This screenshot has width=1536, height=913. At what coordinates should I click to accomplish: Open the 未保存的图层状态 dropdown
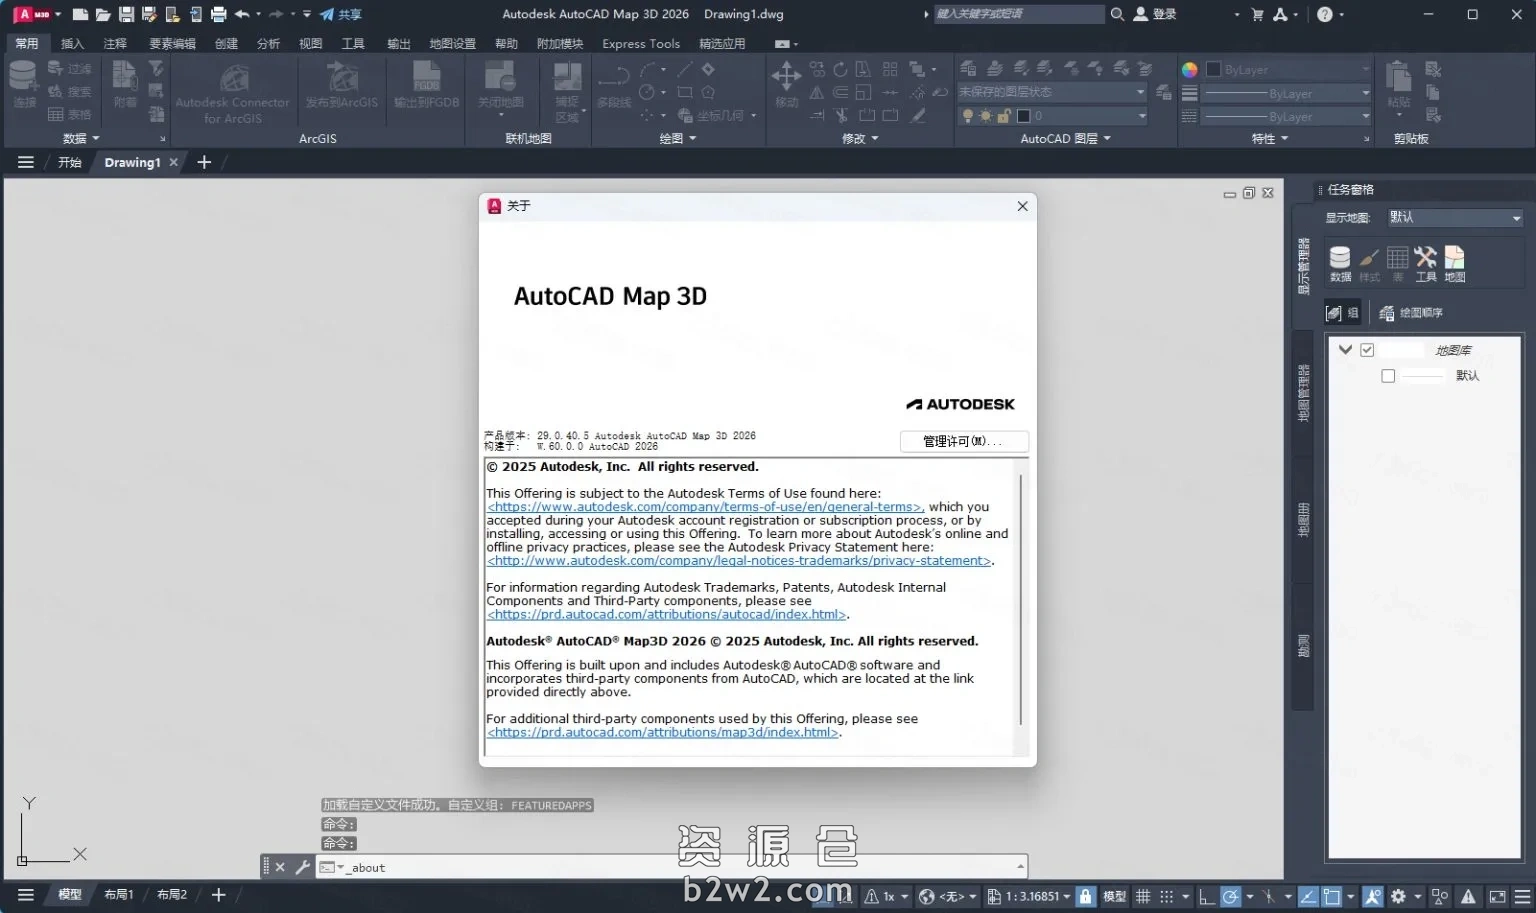point(1140,92)
